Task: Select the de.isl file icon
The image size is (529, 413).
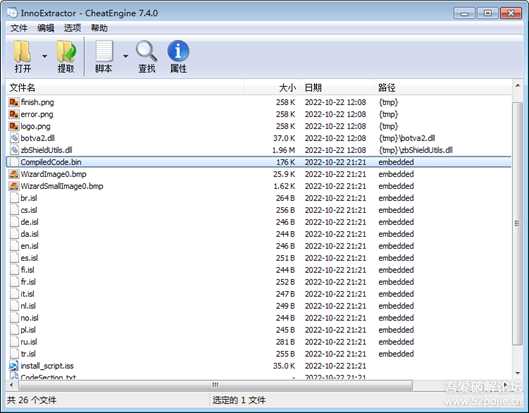Action: (x=14, y=222)
